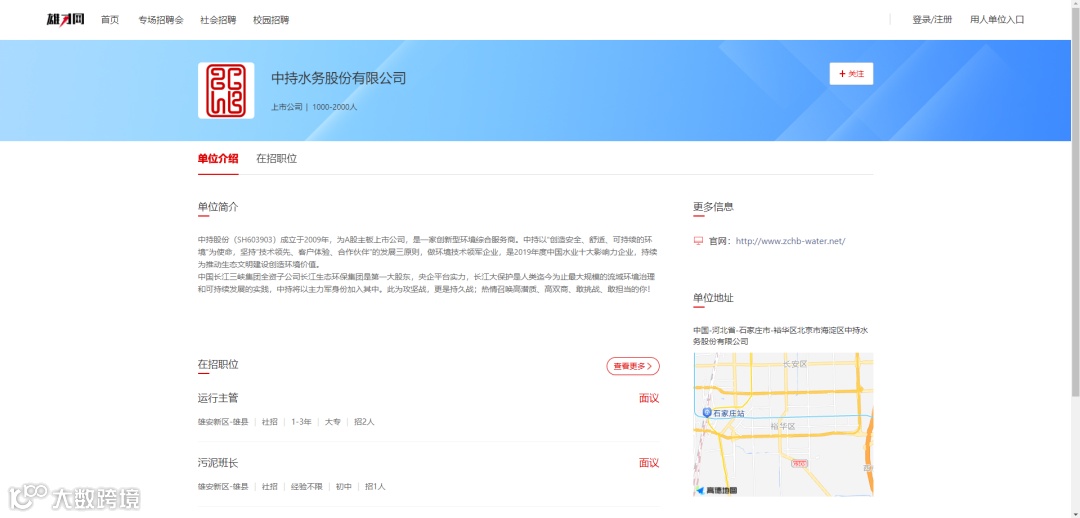Click the company address text
Viewport: 1080px width, 518px height.
(780, 335)
